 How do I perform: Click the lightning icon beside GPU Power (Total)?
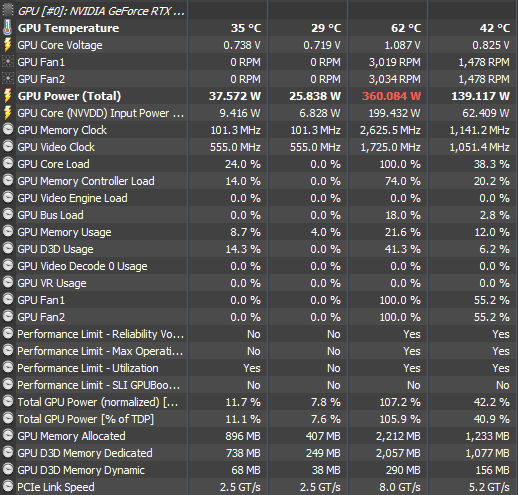7,96
